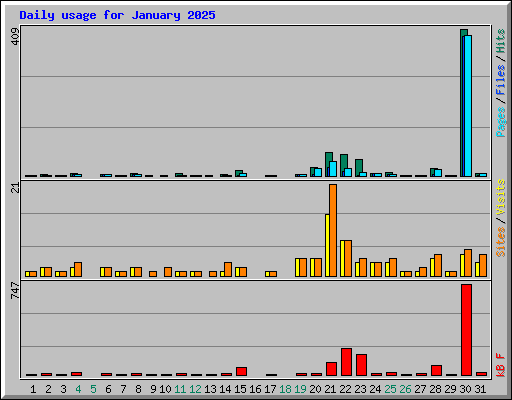Screen dimensions: 512x400
Task: Click green day label 18 on x-axis
Action: coord(285,389)
